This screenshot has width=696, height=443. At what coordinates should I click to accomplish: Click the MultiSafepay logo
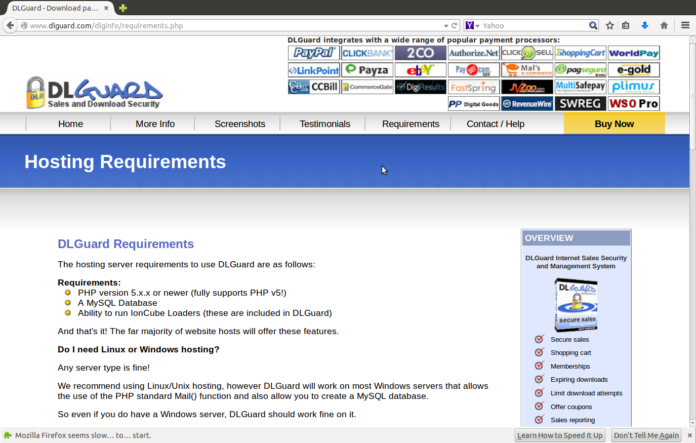point(581,87)
